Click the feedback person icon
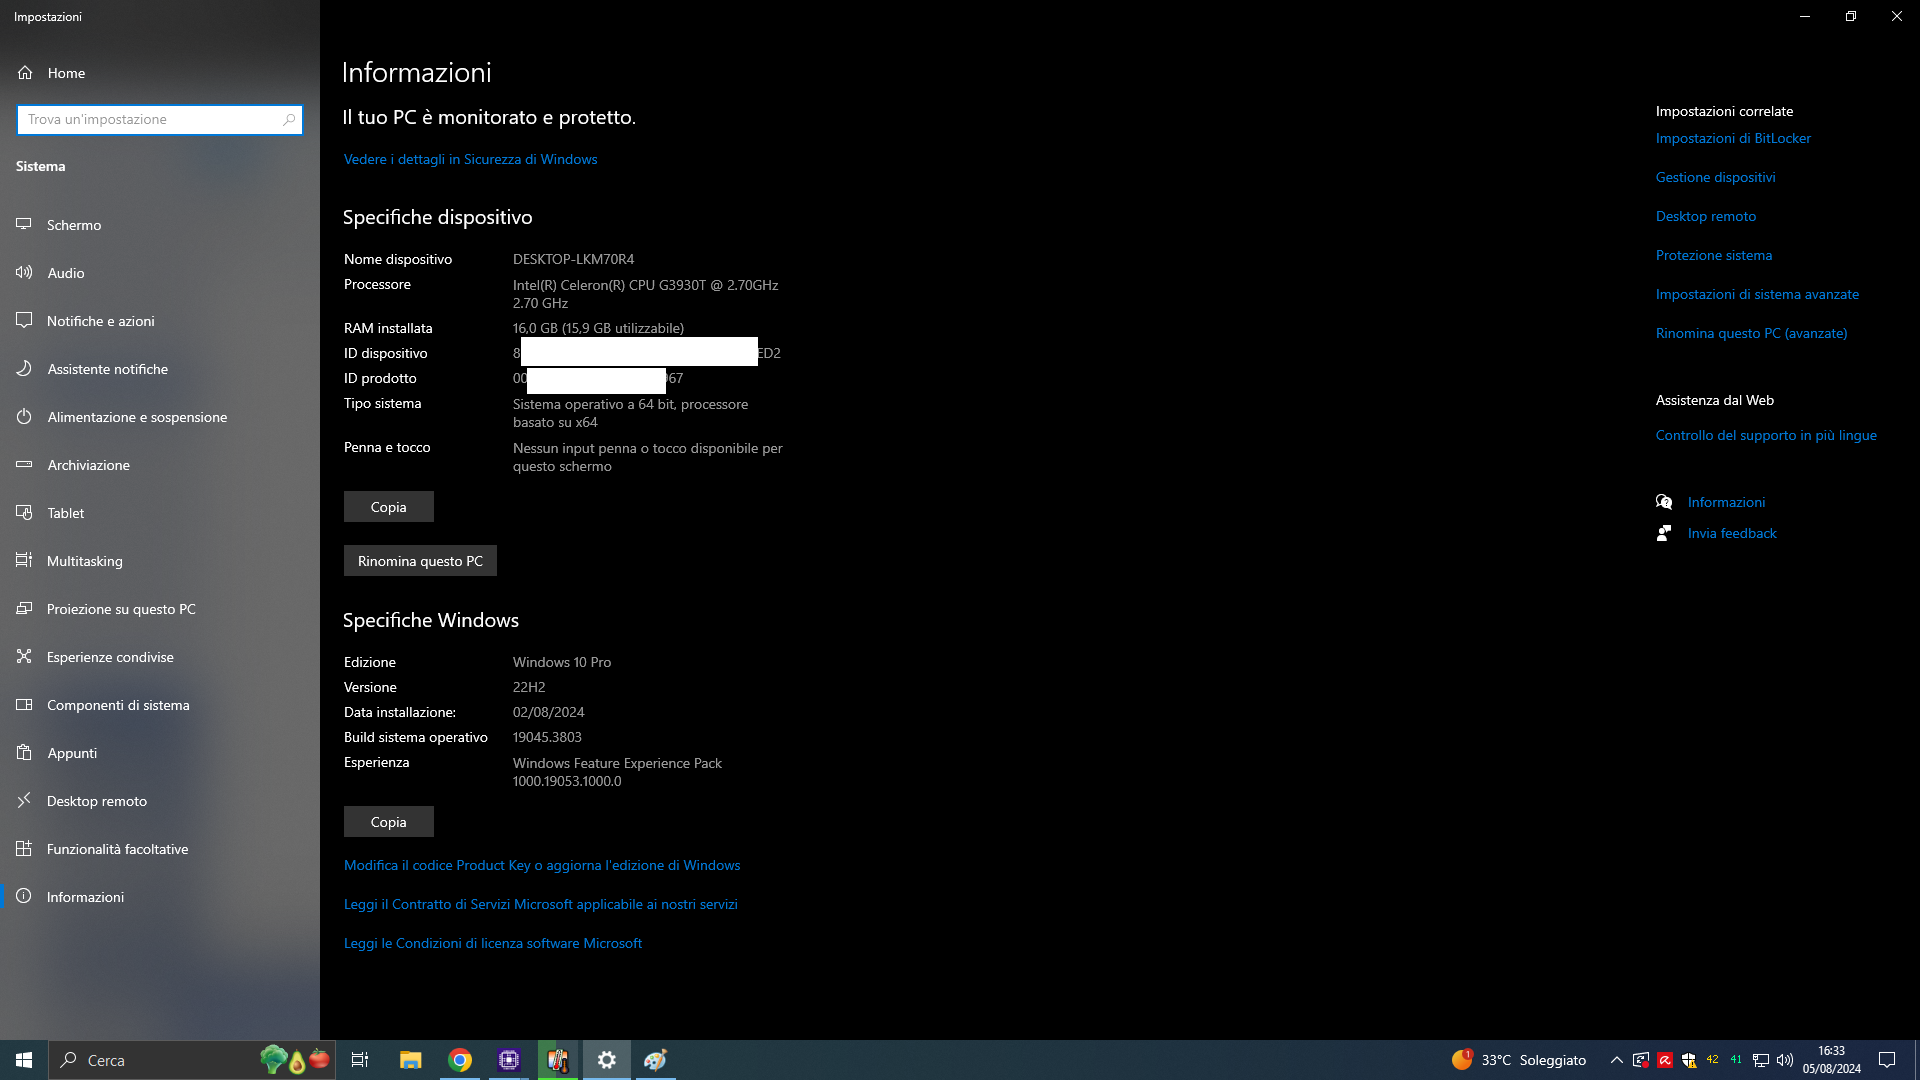Image resolution: width=1920 pixels, height=1080 pixels. point(1664,533)
